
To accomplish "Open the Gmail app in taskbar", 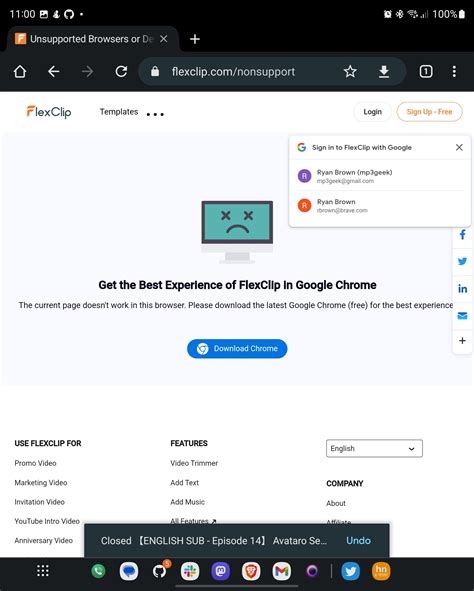I will click(x=281, y=571).
